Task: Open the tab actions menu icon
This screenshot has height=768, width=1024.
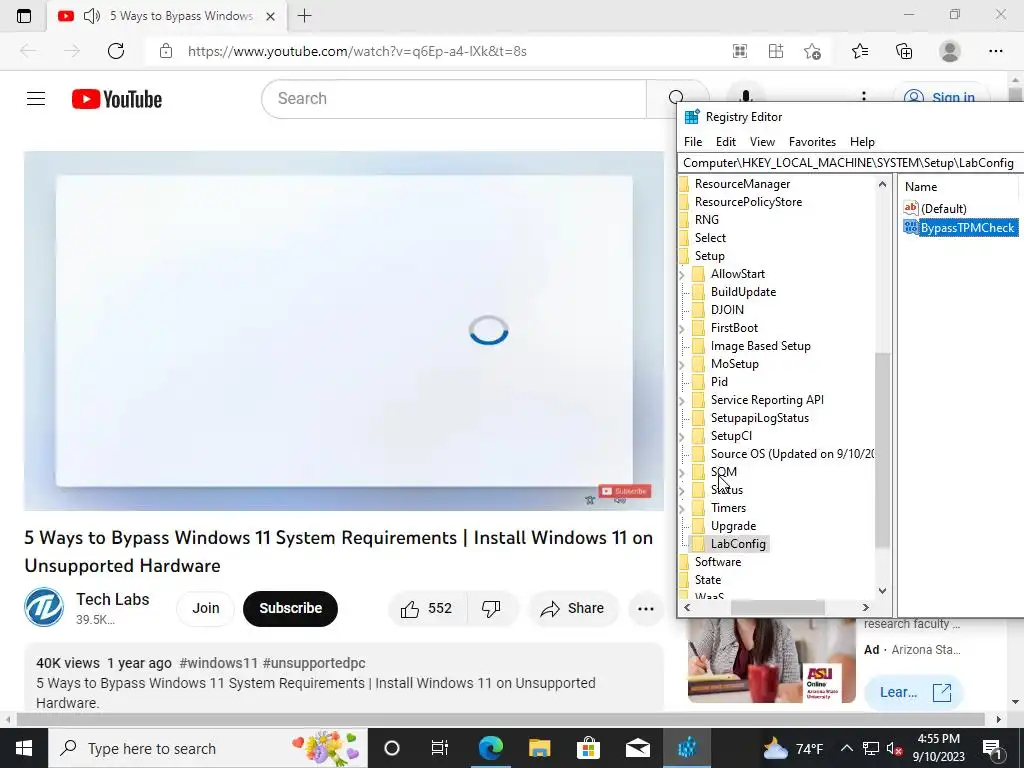Action: (x=24, y=16)
